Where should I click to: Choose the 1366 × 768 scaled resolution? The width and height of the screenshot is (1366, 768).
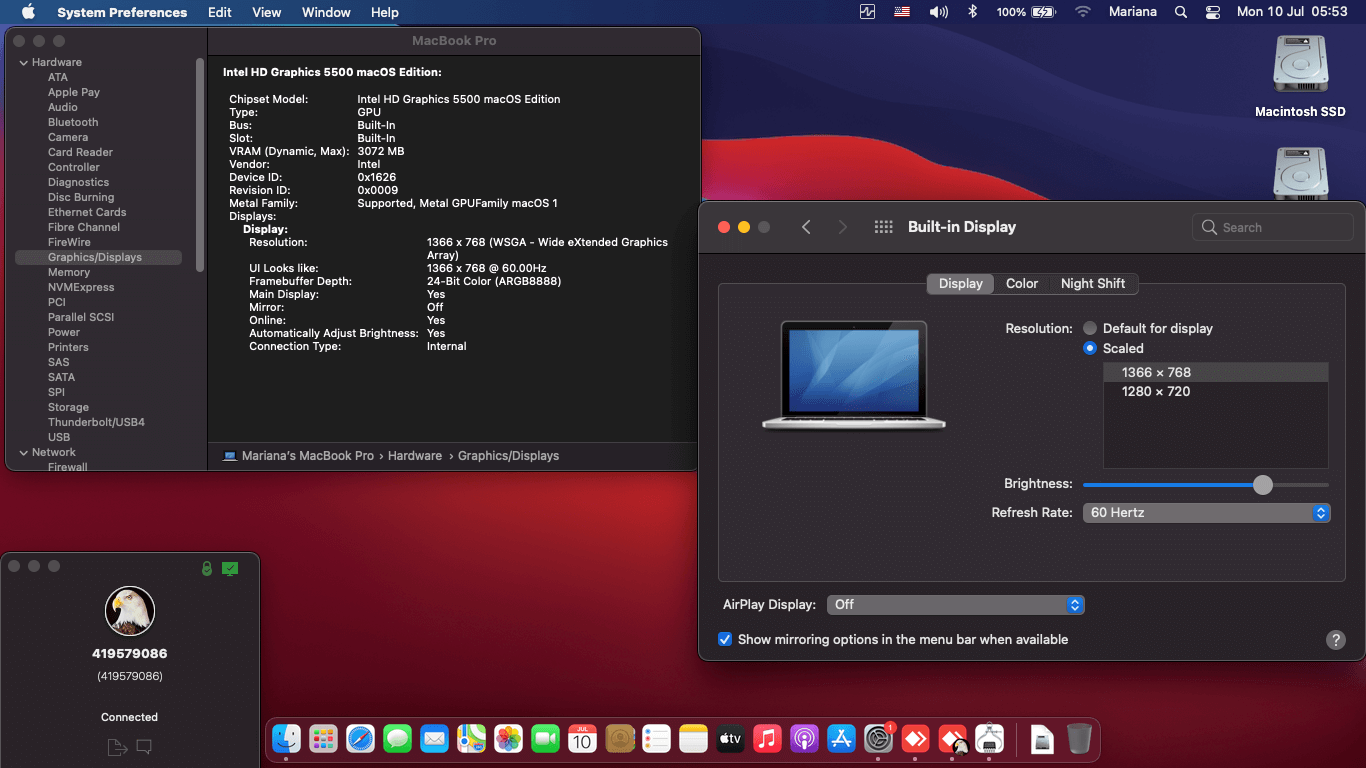1216,372
